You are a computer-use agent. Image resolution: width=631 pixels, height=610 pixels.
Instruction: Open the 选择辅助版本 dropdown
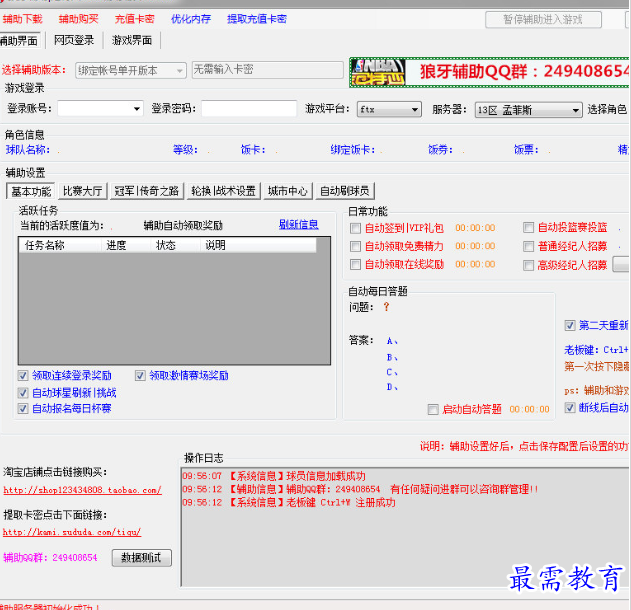131,70
